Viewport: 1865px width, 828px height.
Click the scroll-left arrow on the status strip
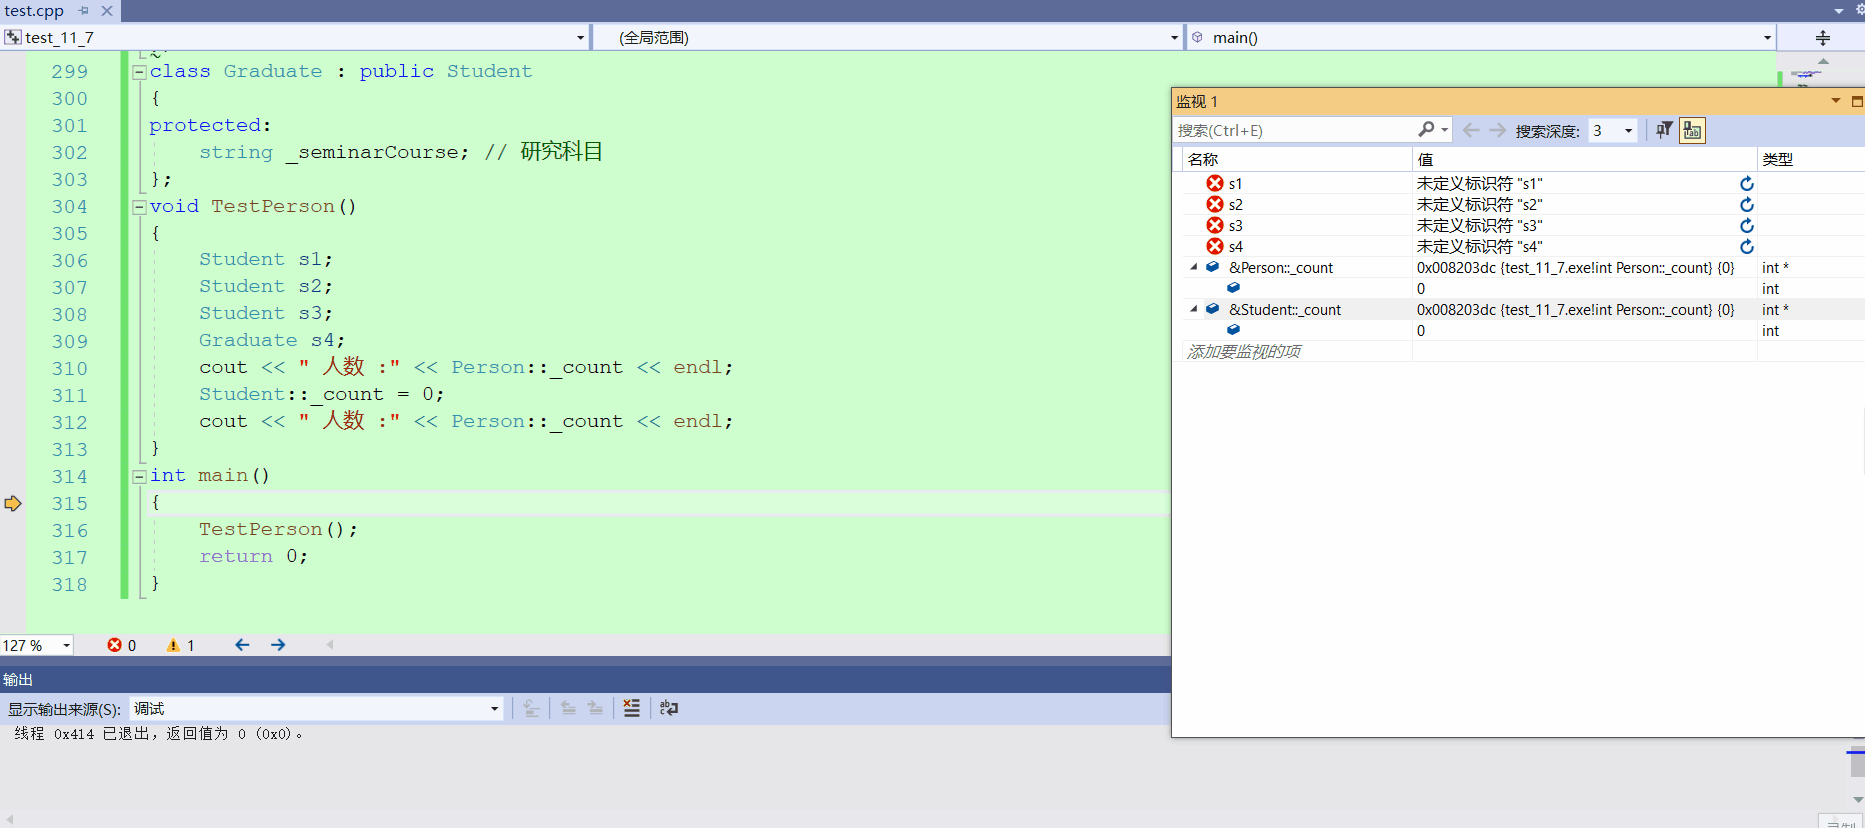point(329,645)
